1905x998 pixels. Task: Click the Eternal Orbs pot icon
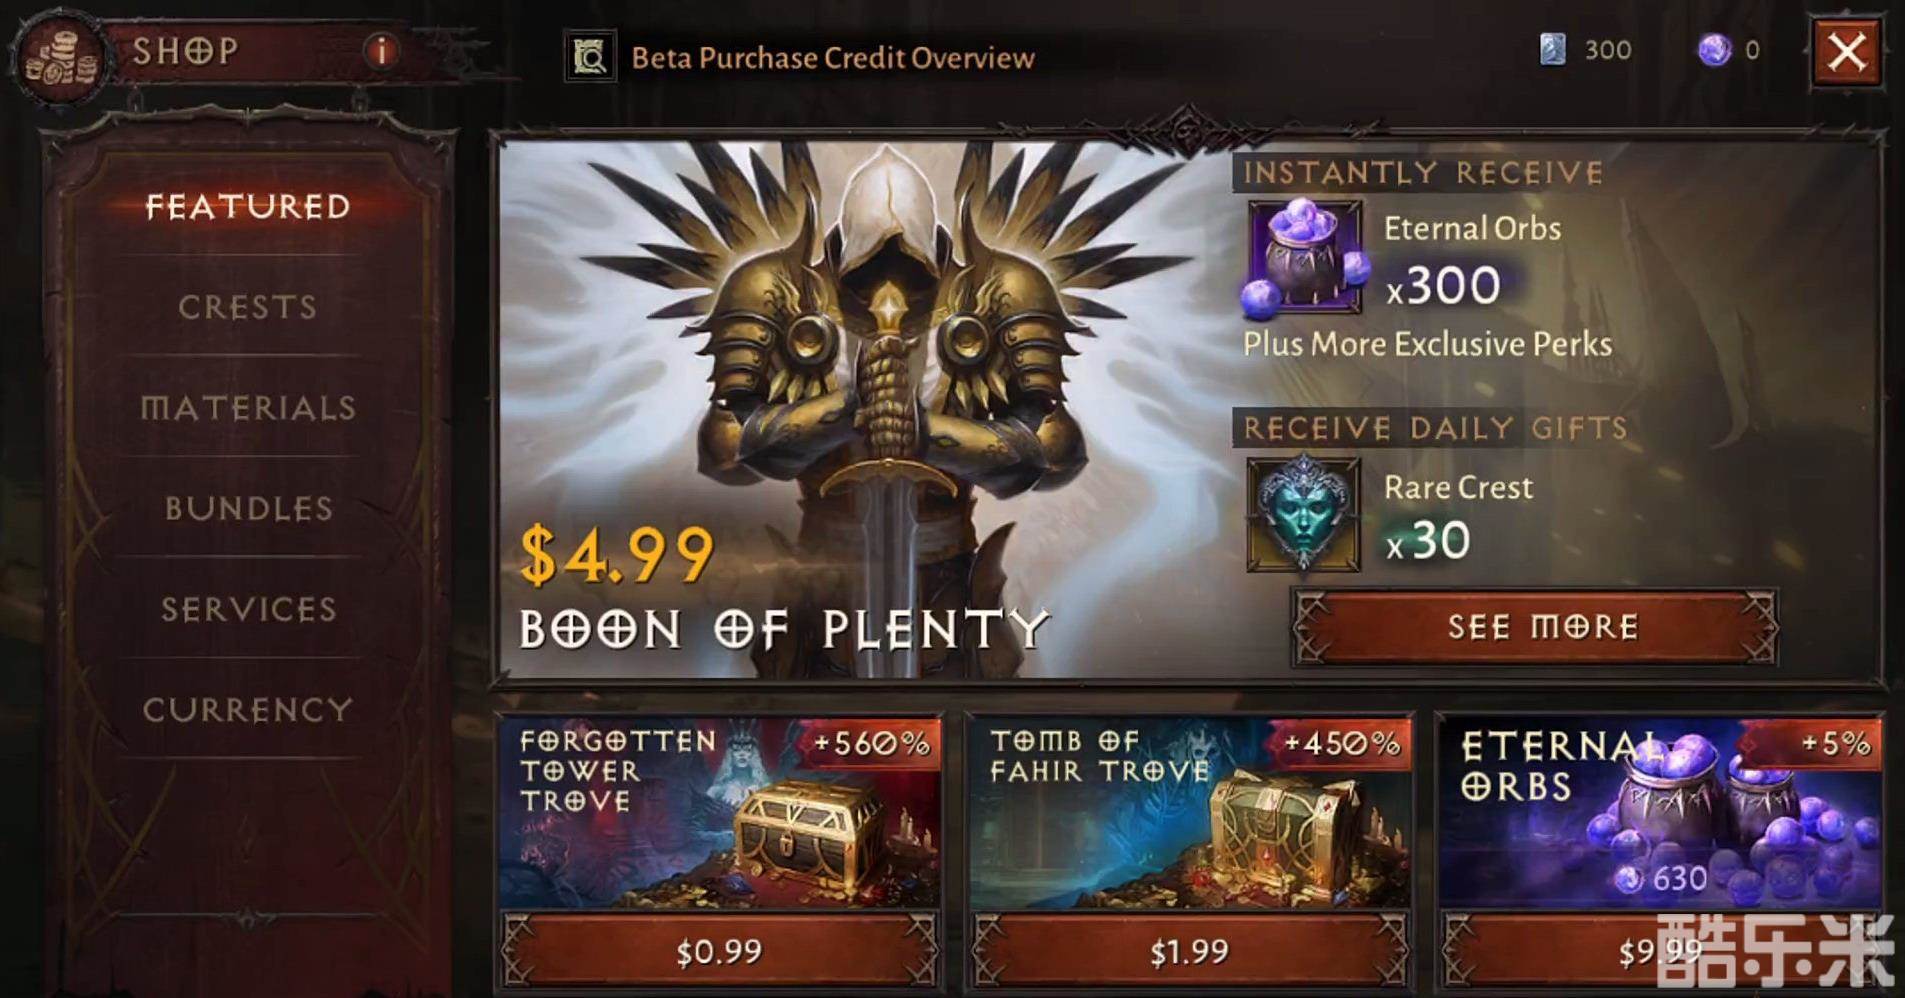point(1305,258)
